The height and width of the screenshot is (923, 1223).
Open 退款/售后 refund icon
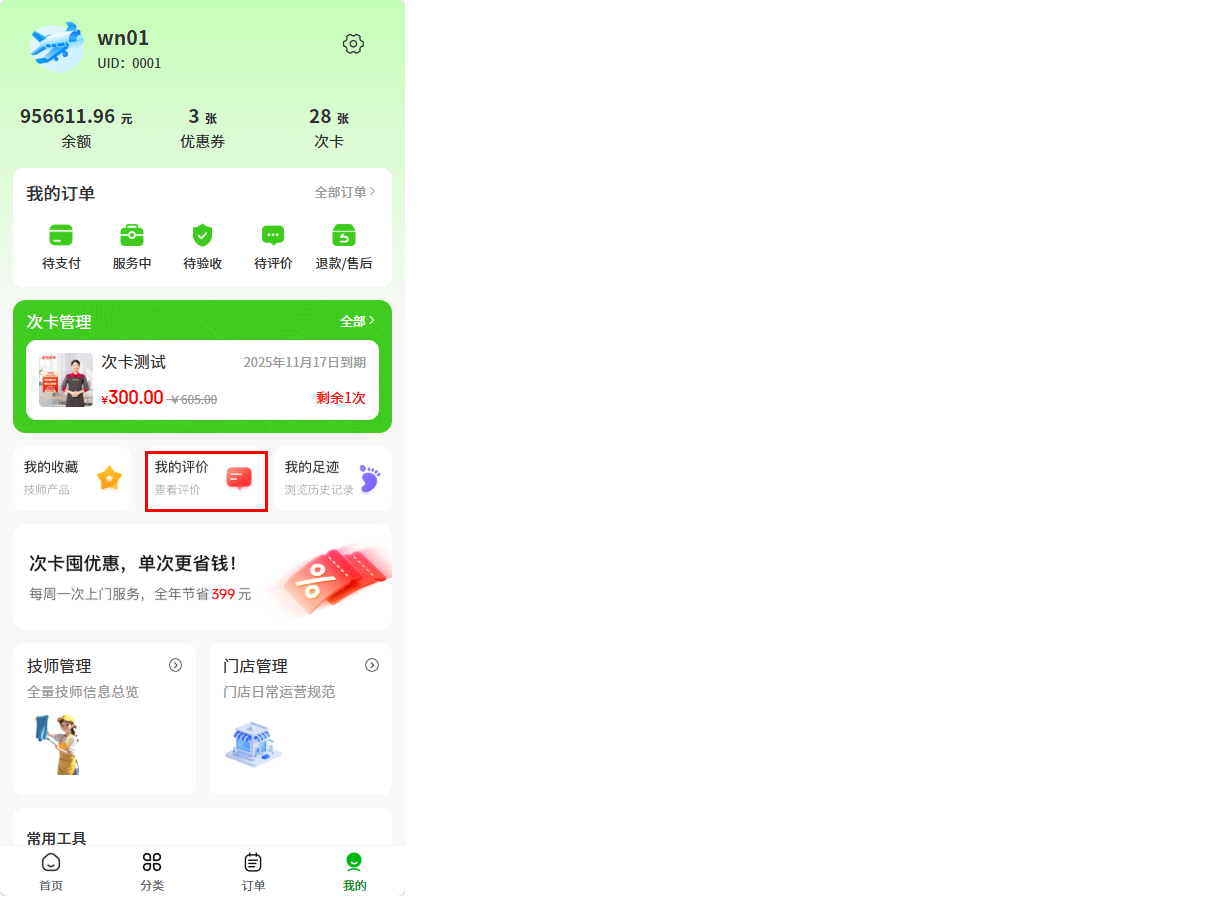(x=344, y=235)
